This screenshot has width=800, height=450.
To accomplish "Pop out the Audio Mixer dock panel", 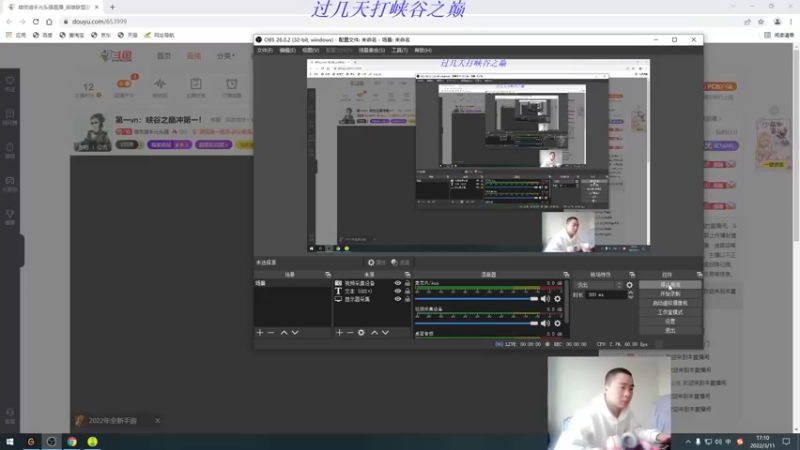I will 566,274.
